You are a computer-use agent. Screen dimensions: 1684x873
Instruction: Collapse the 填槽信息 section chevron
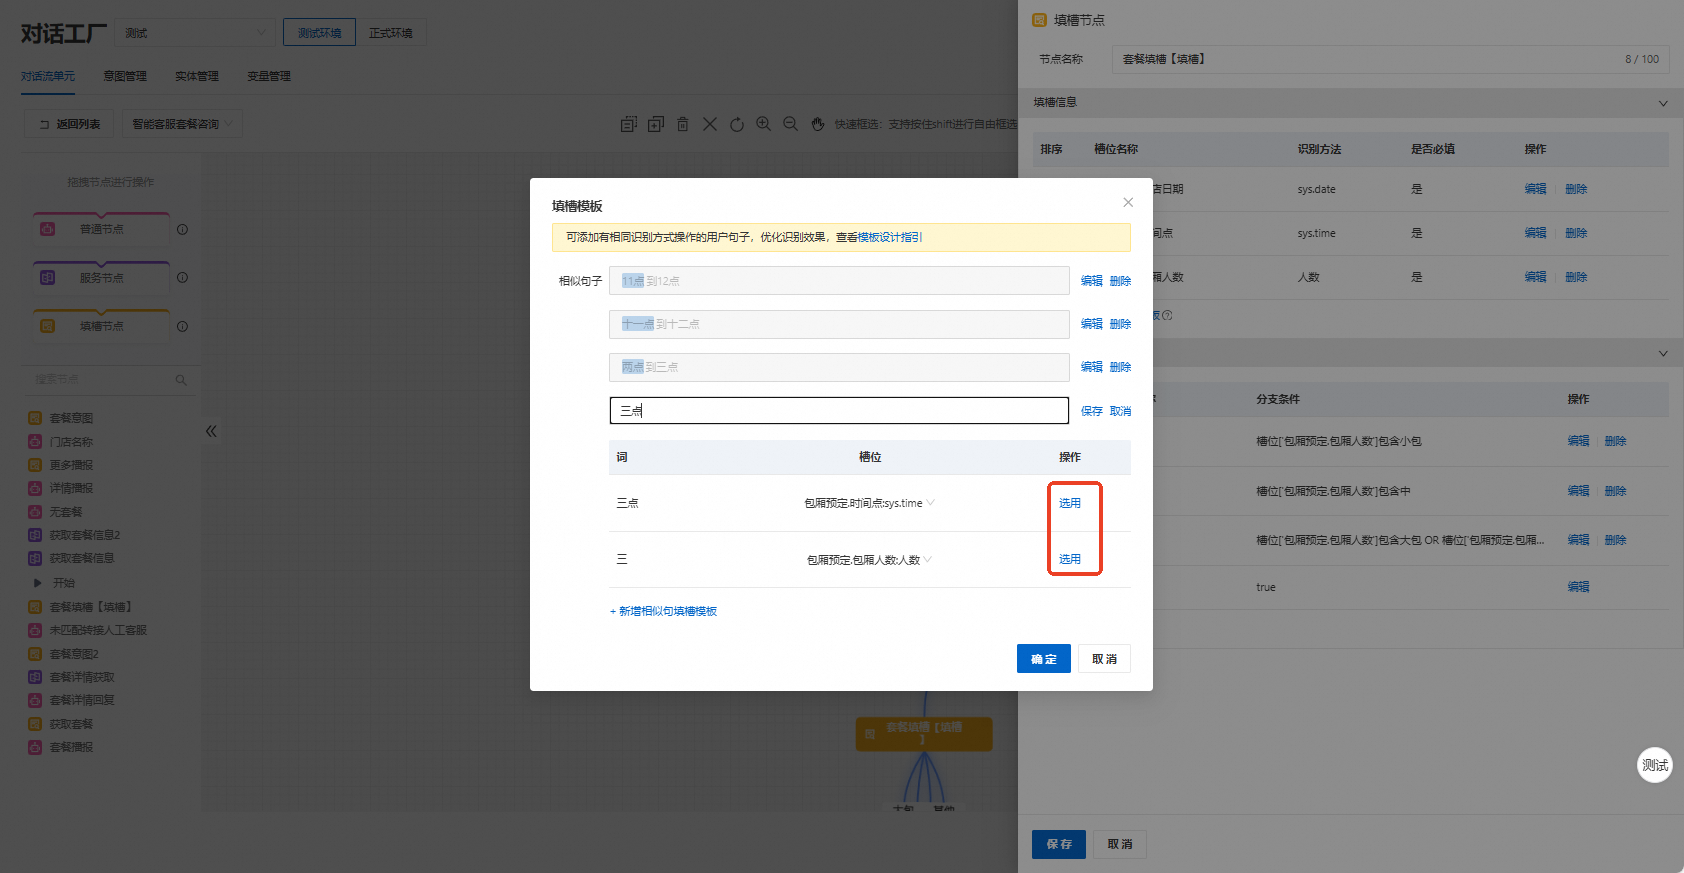click(1663, 103)
